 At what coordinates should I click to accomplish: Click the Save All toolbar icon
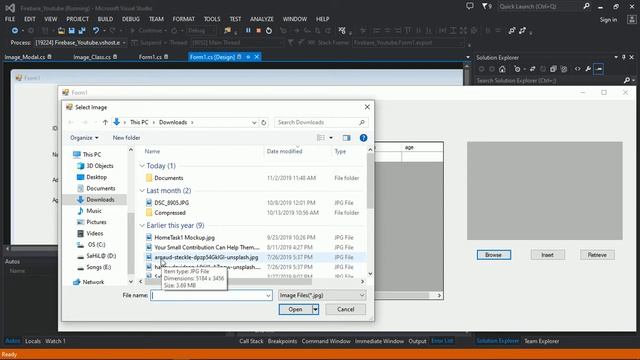82,31
